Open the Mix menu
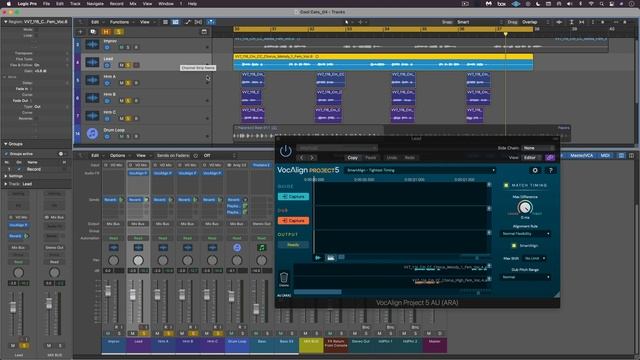The height and width of the screenshot is (360, 640). coord(133,4)
